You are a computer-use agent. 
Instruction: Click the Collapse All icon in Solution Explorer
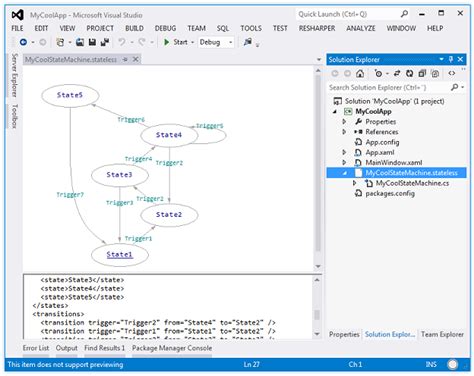pyautogui.click(x=422, y=73)
